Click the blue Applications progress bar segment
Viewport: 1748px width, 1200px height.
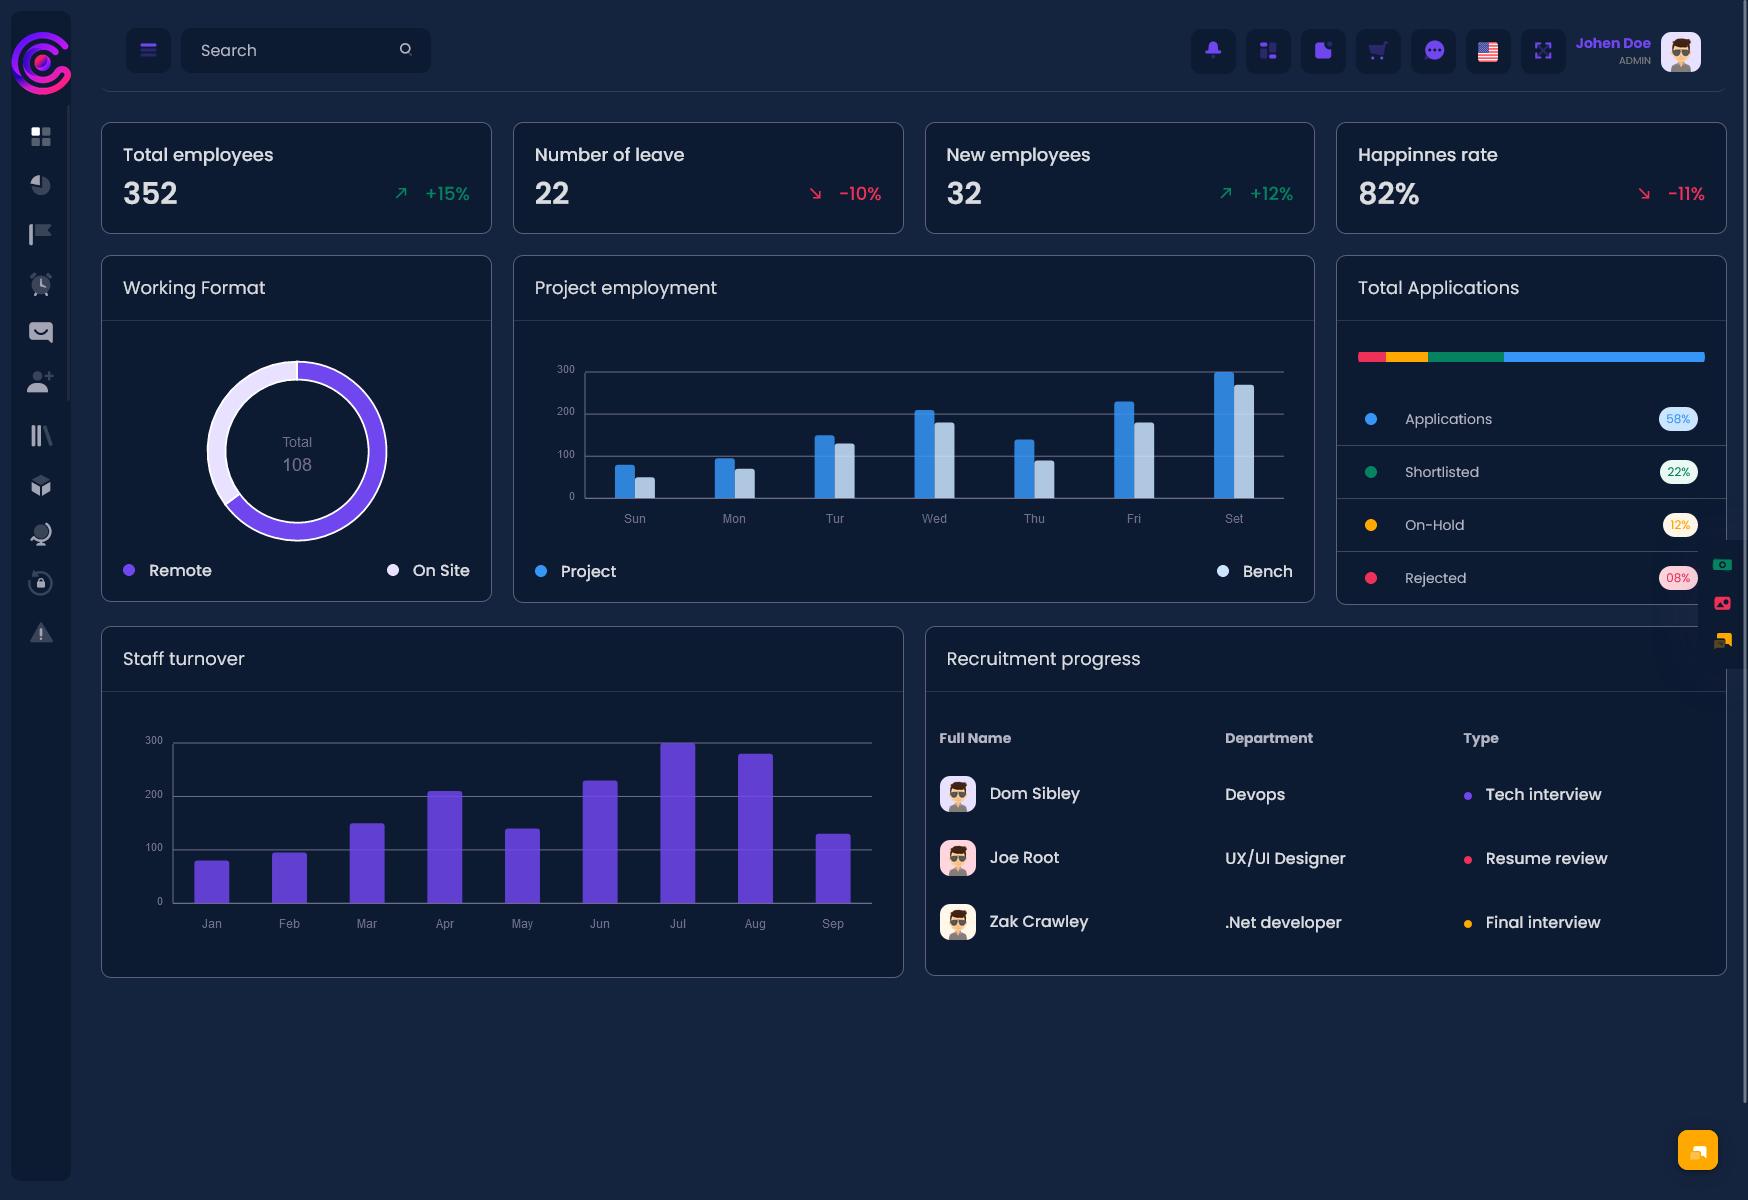(1604, 357)
